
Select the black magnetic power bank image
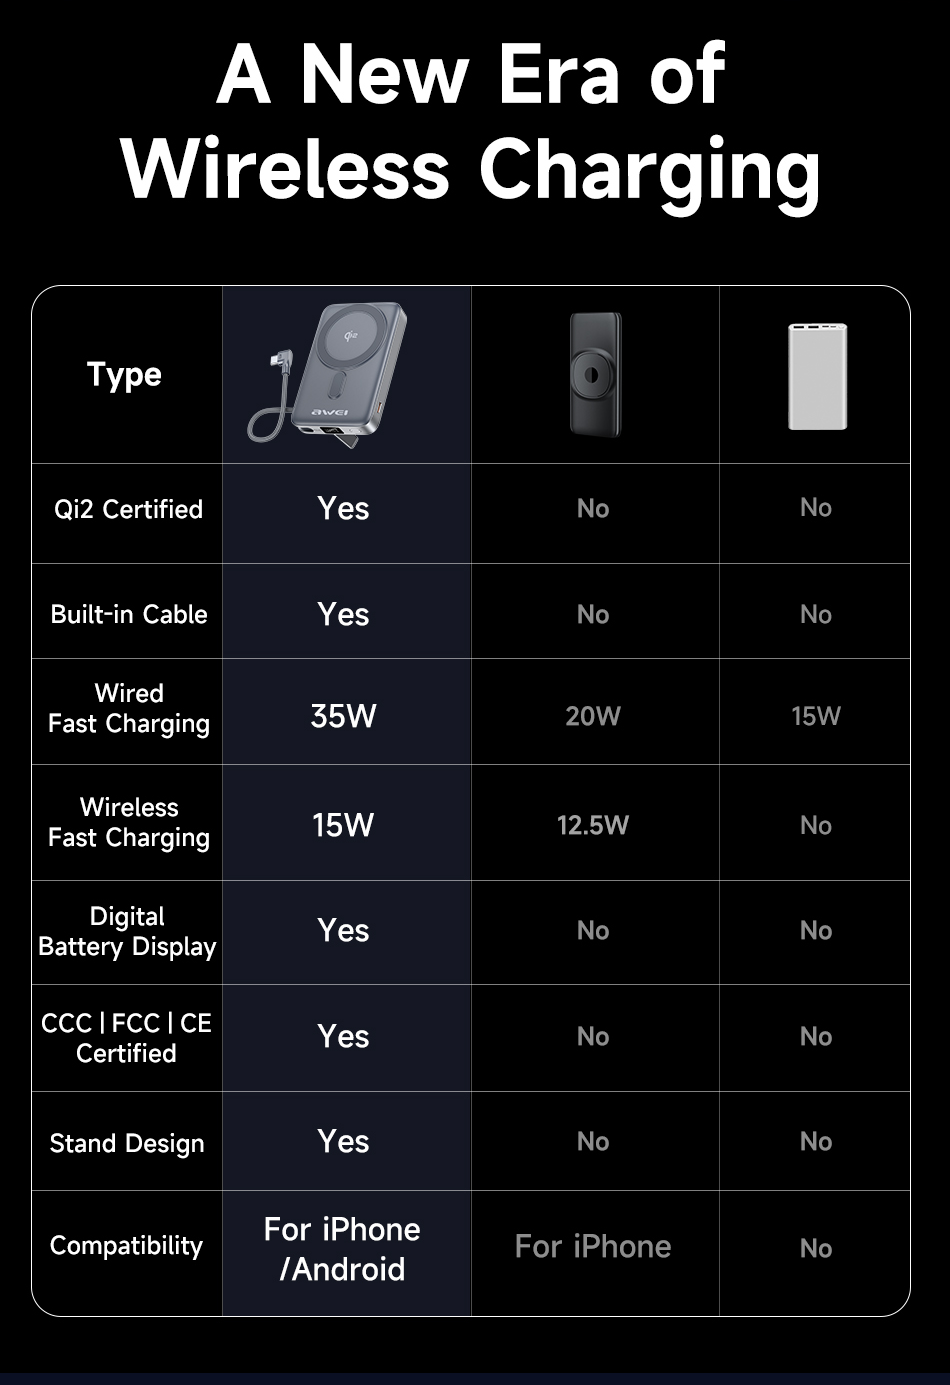tap(595, 374)
